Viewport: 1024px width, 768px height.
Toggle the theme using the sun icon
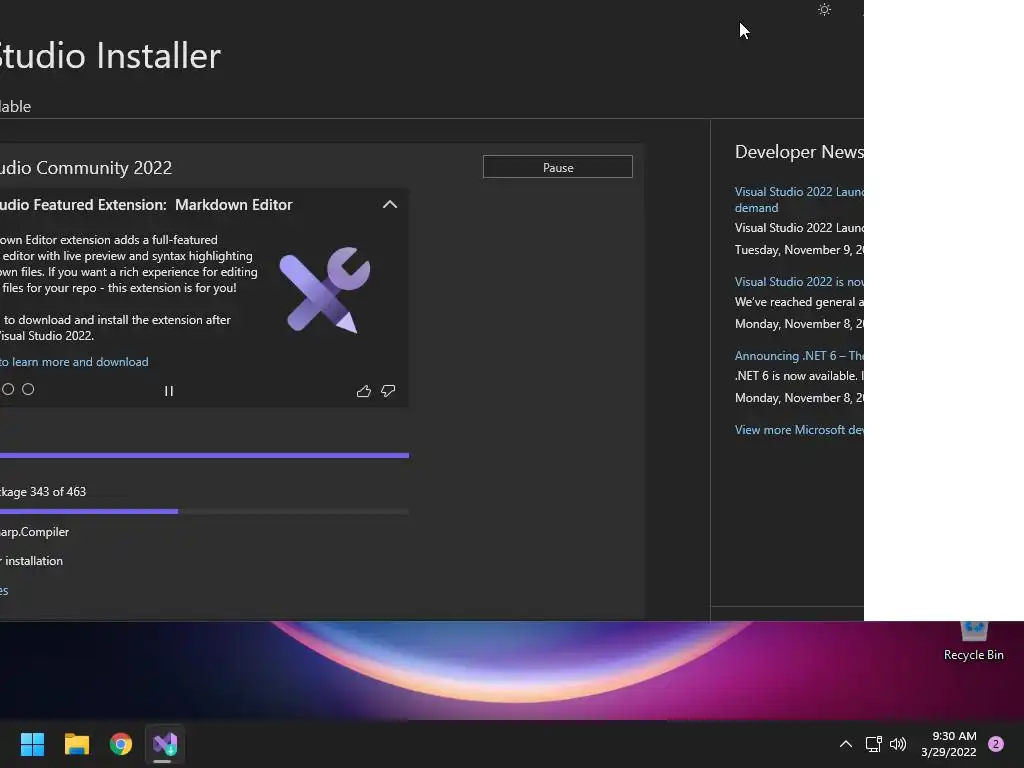824,10
